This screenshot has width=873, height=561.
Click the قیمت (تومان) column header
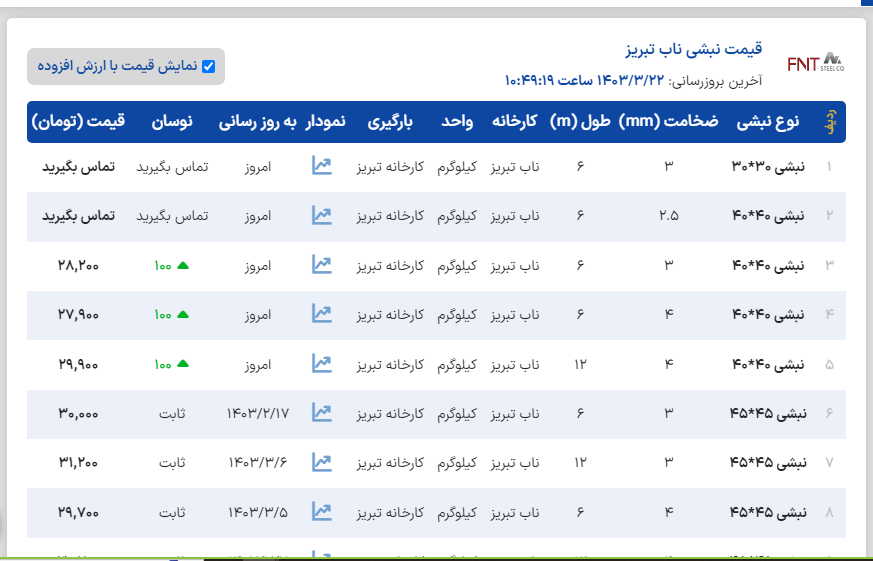[x=78, y=122]
